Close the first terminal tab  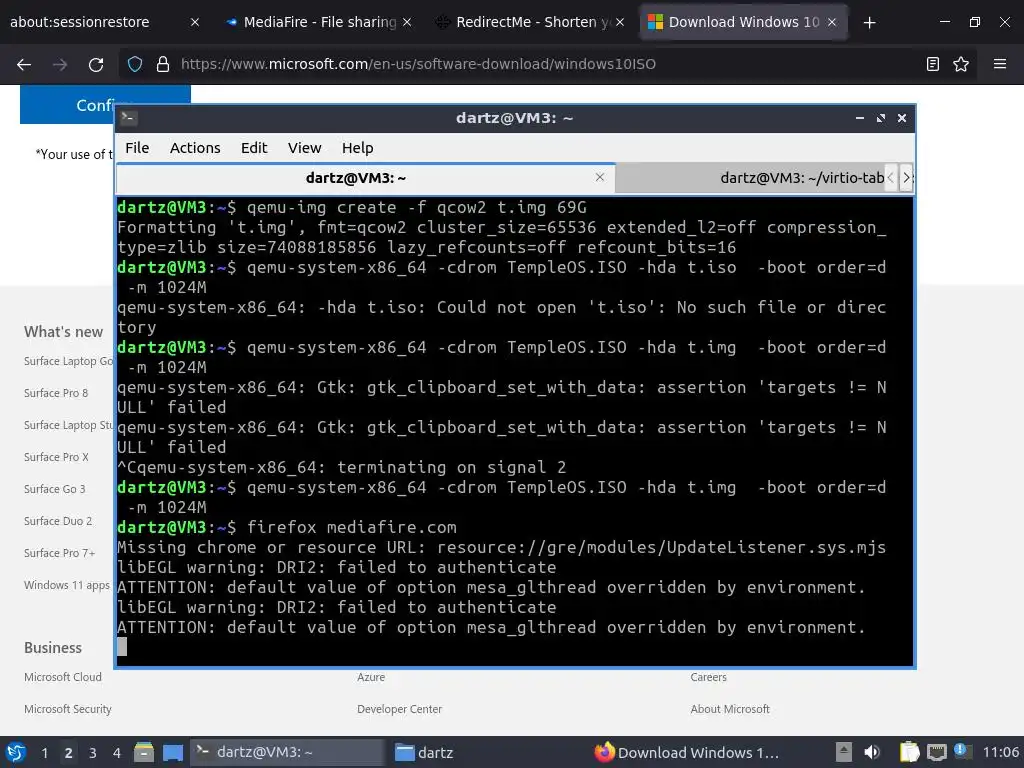click(x=600, y=178)
